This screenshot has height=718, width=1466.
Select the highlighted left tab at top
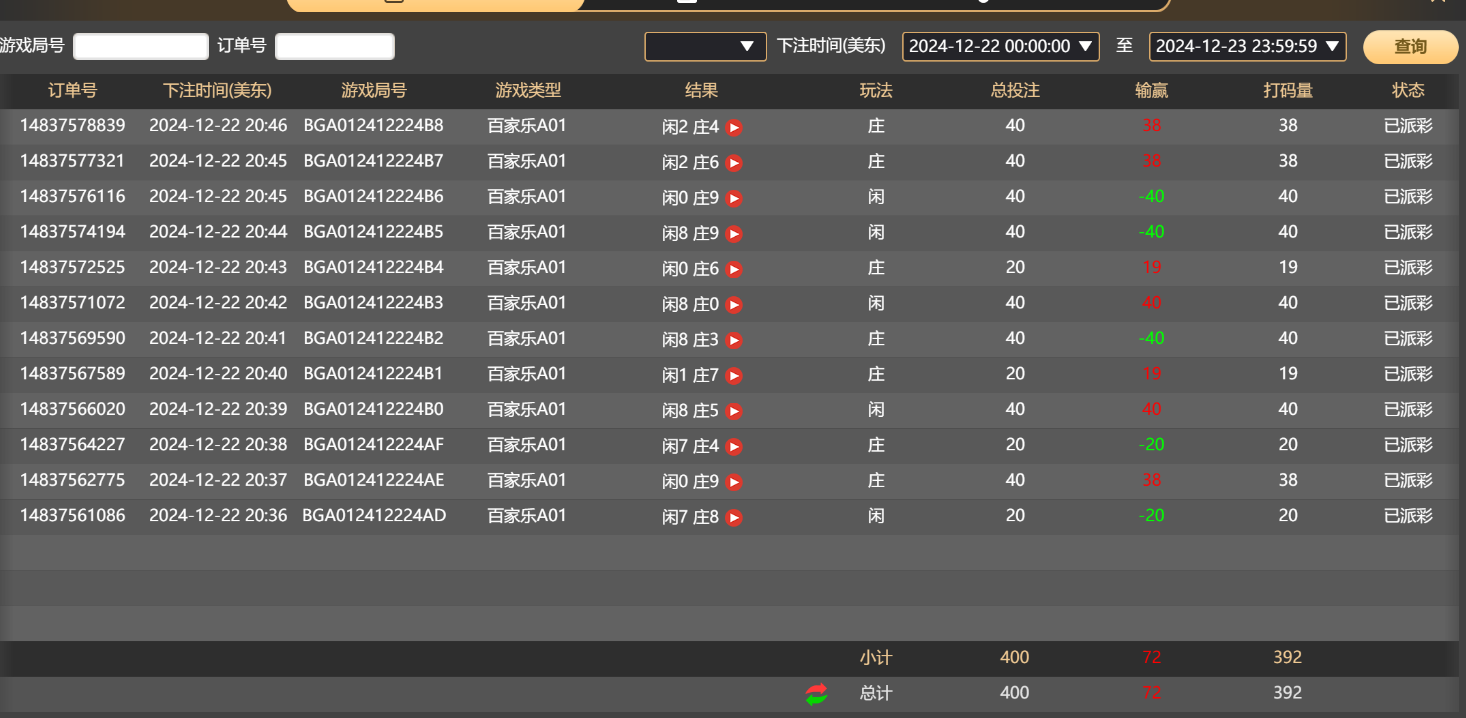click(x=435, y=5)
